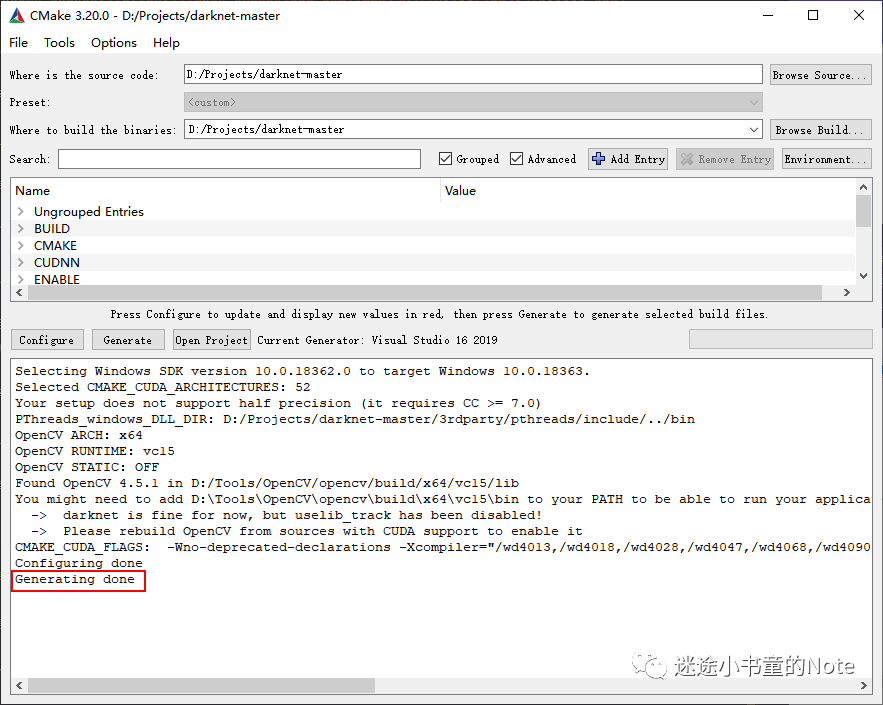This screenshot has height=705, width=883.
Task: Expand the CUDNN group
Action: pos(21,262)
